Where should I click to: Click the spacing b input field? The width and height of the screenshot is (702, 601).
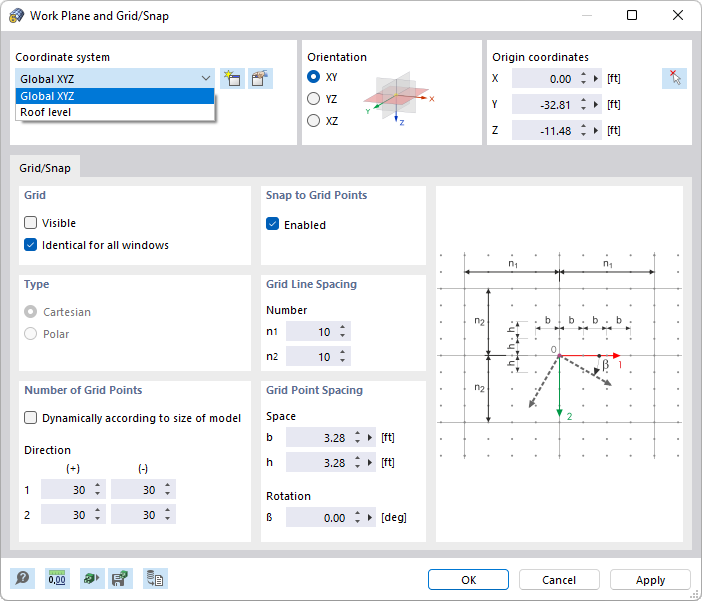pos(318,437)
